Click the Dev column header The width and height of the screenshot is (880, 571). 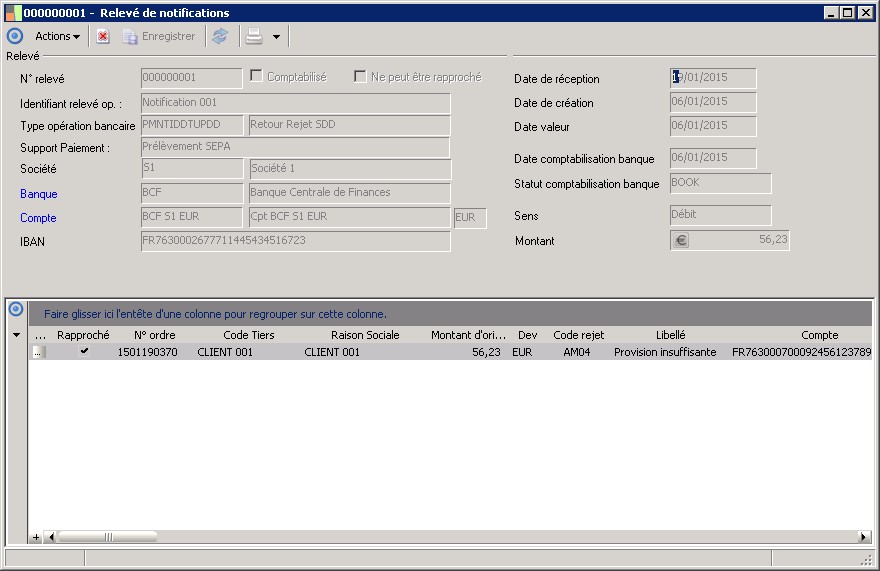tap(528, 335)
